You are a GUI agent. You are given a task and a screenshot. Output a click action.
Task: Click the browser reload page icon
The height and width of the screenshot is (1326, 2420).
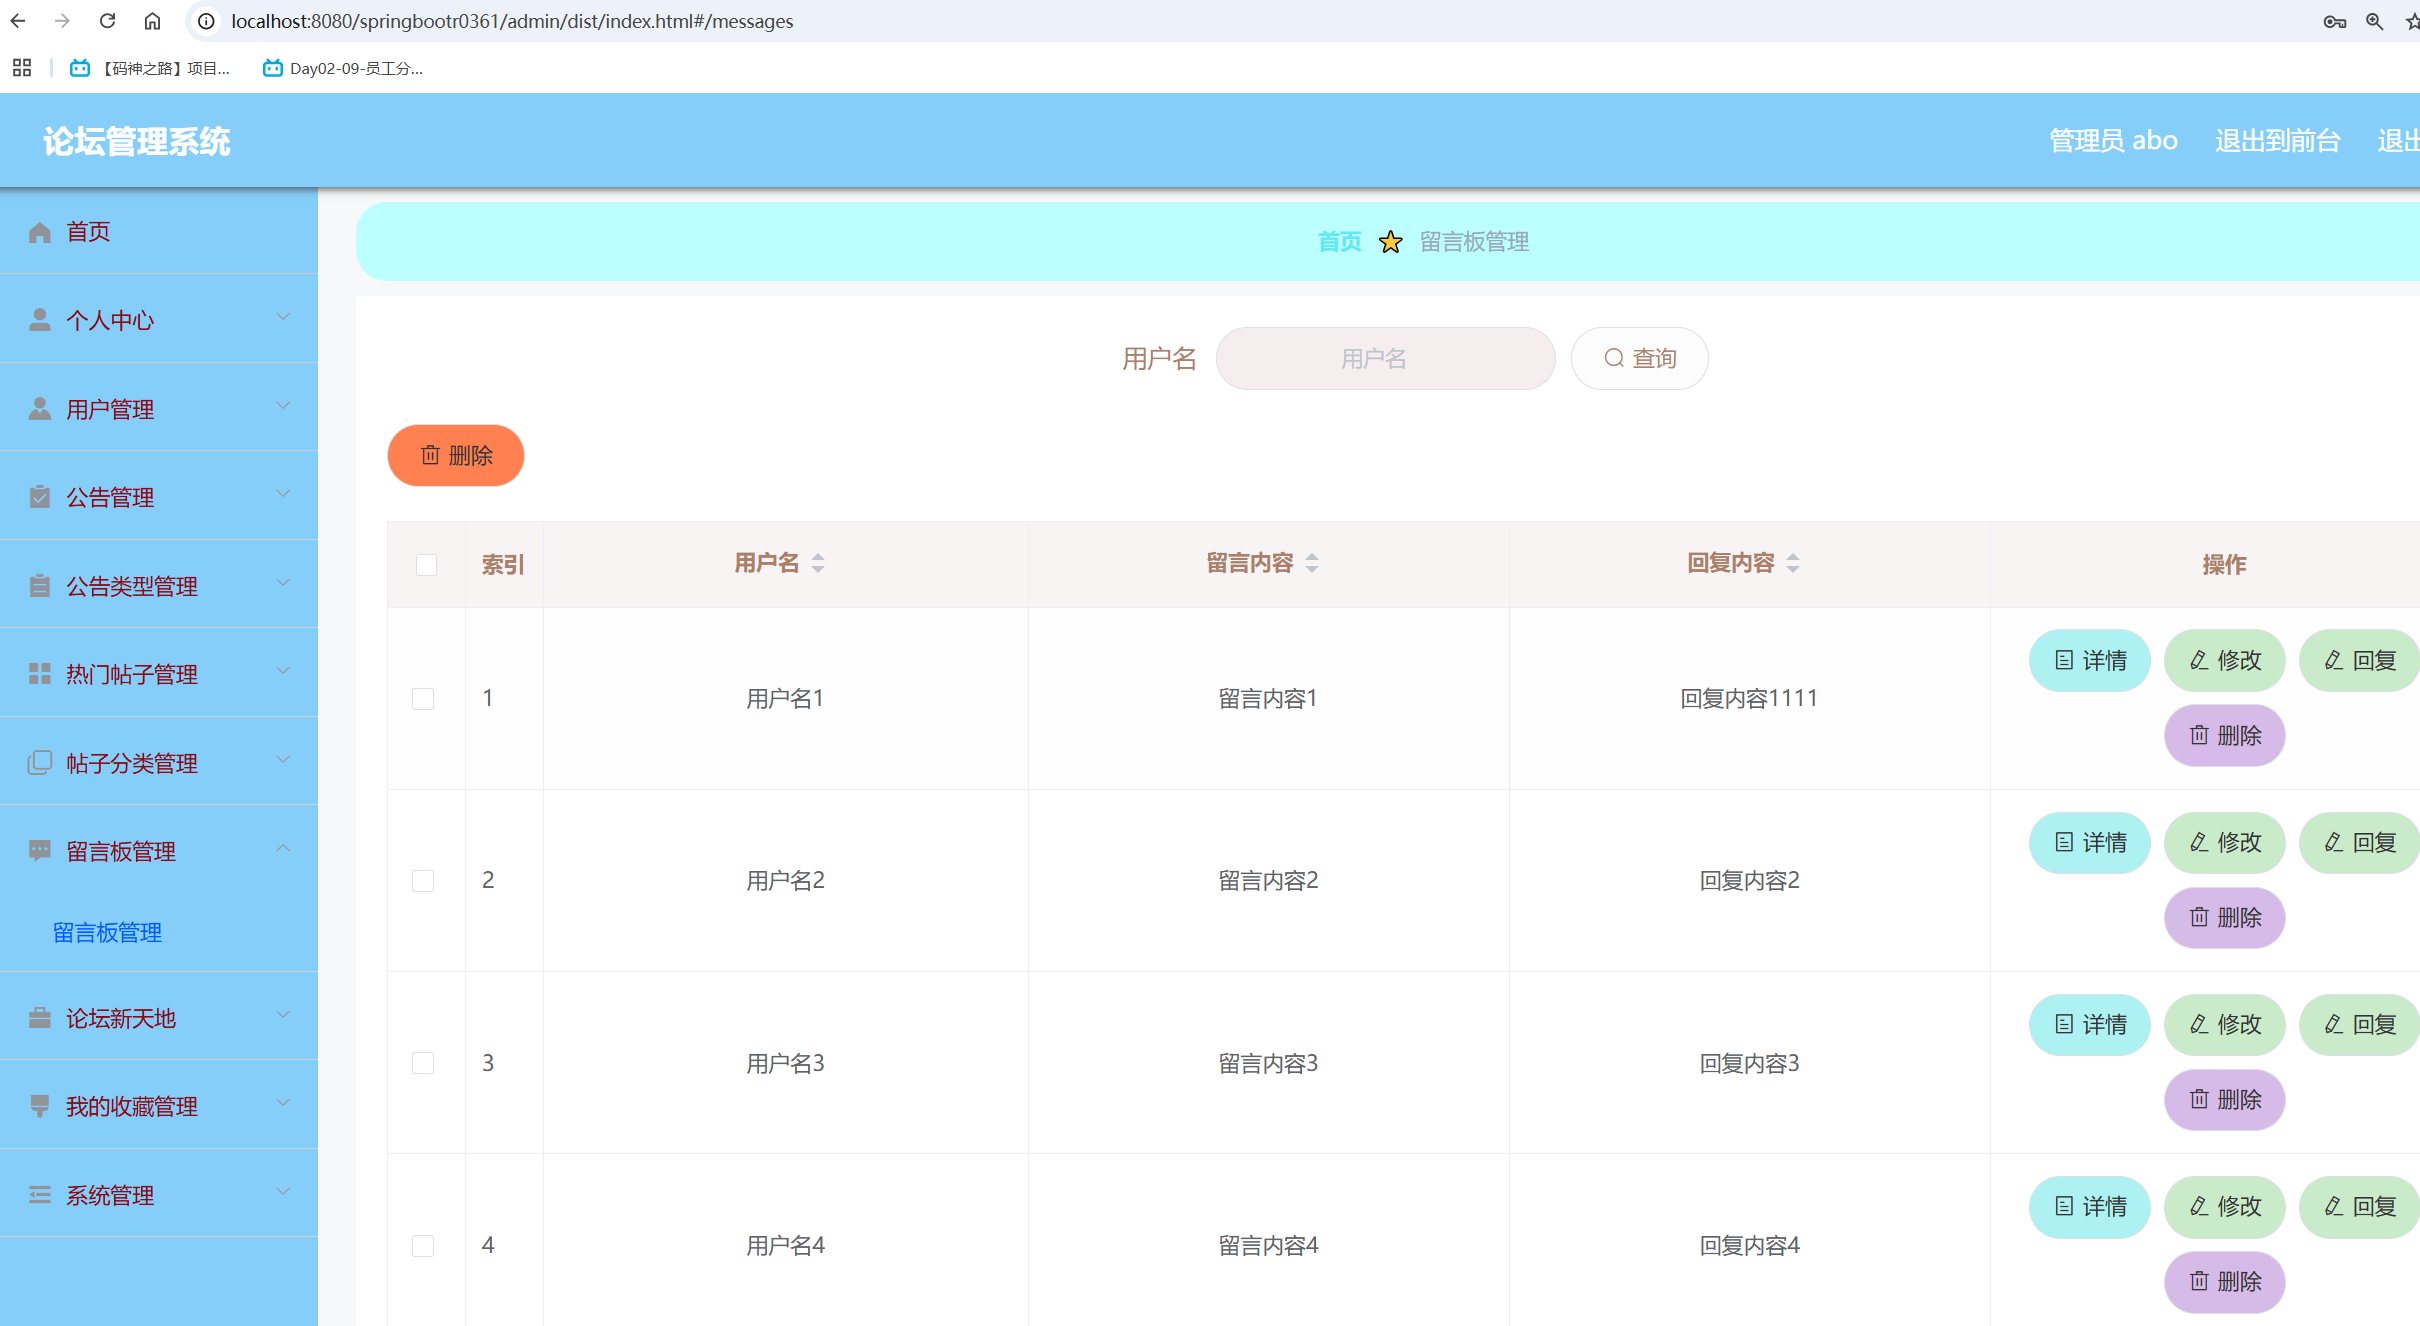[x=108, y=21]
